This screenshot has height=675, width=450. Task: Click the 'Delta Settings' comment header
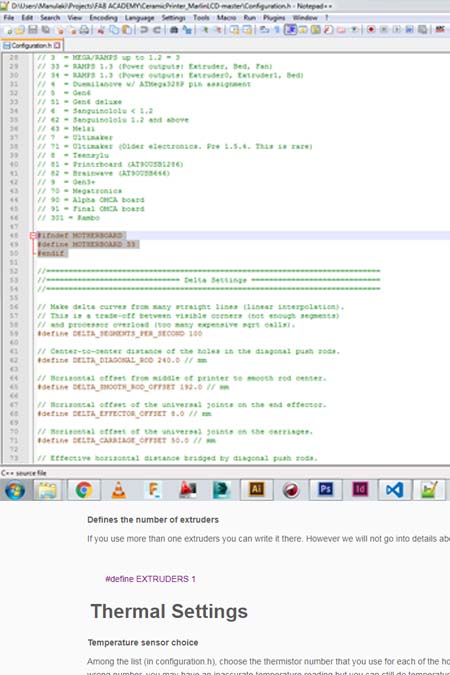pyautogui.click(x=215, y=280)
